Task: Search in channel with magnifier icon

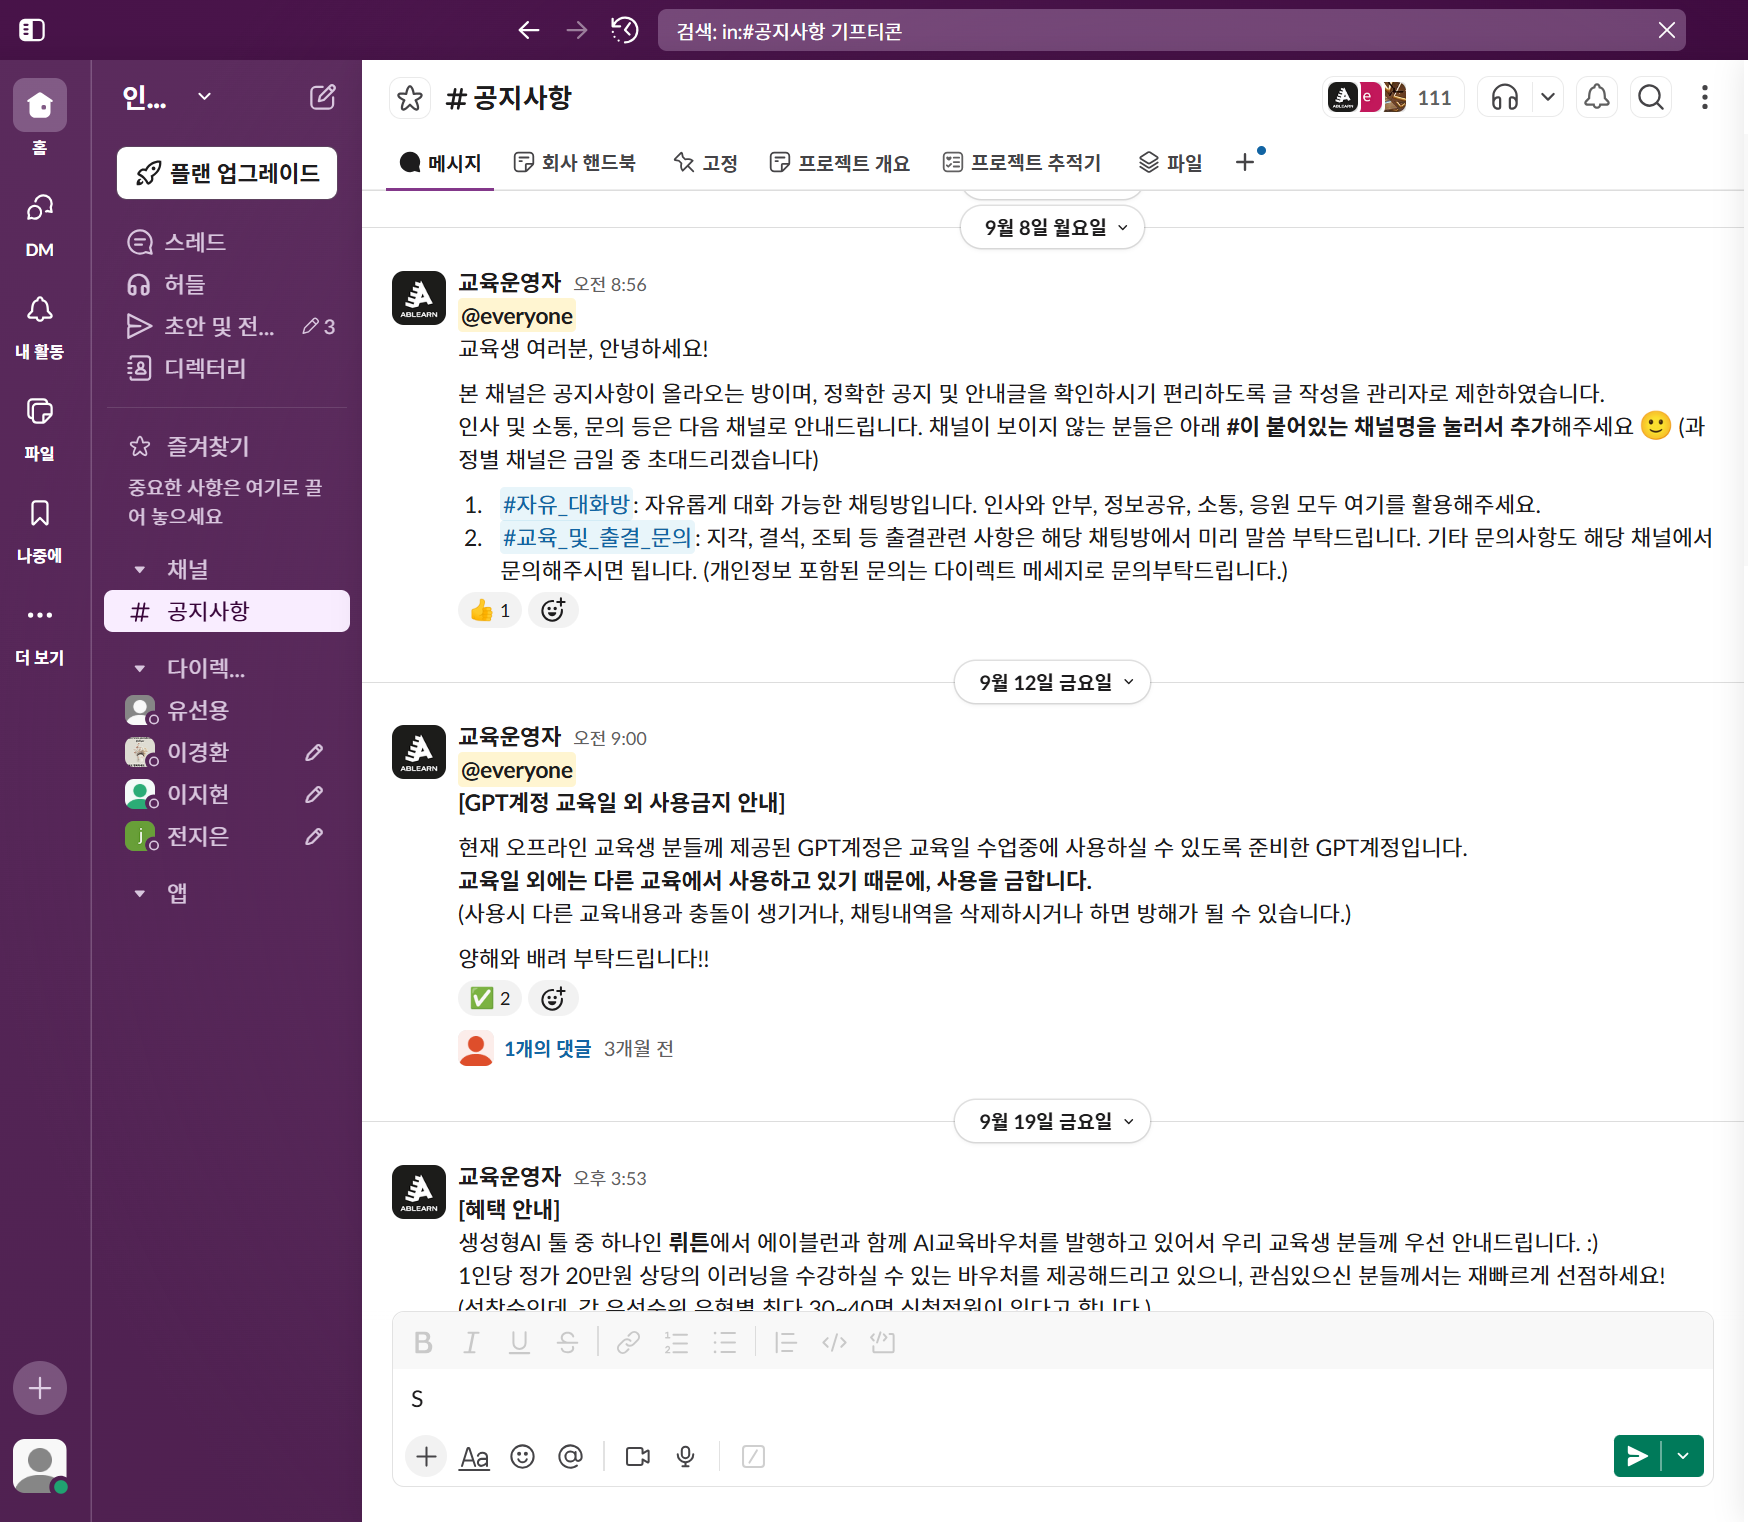Action: 1651,98
